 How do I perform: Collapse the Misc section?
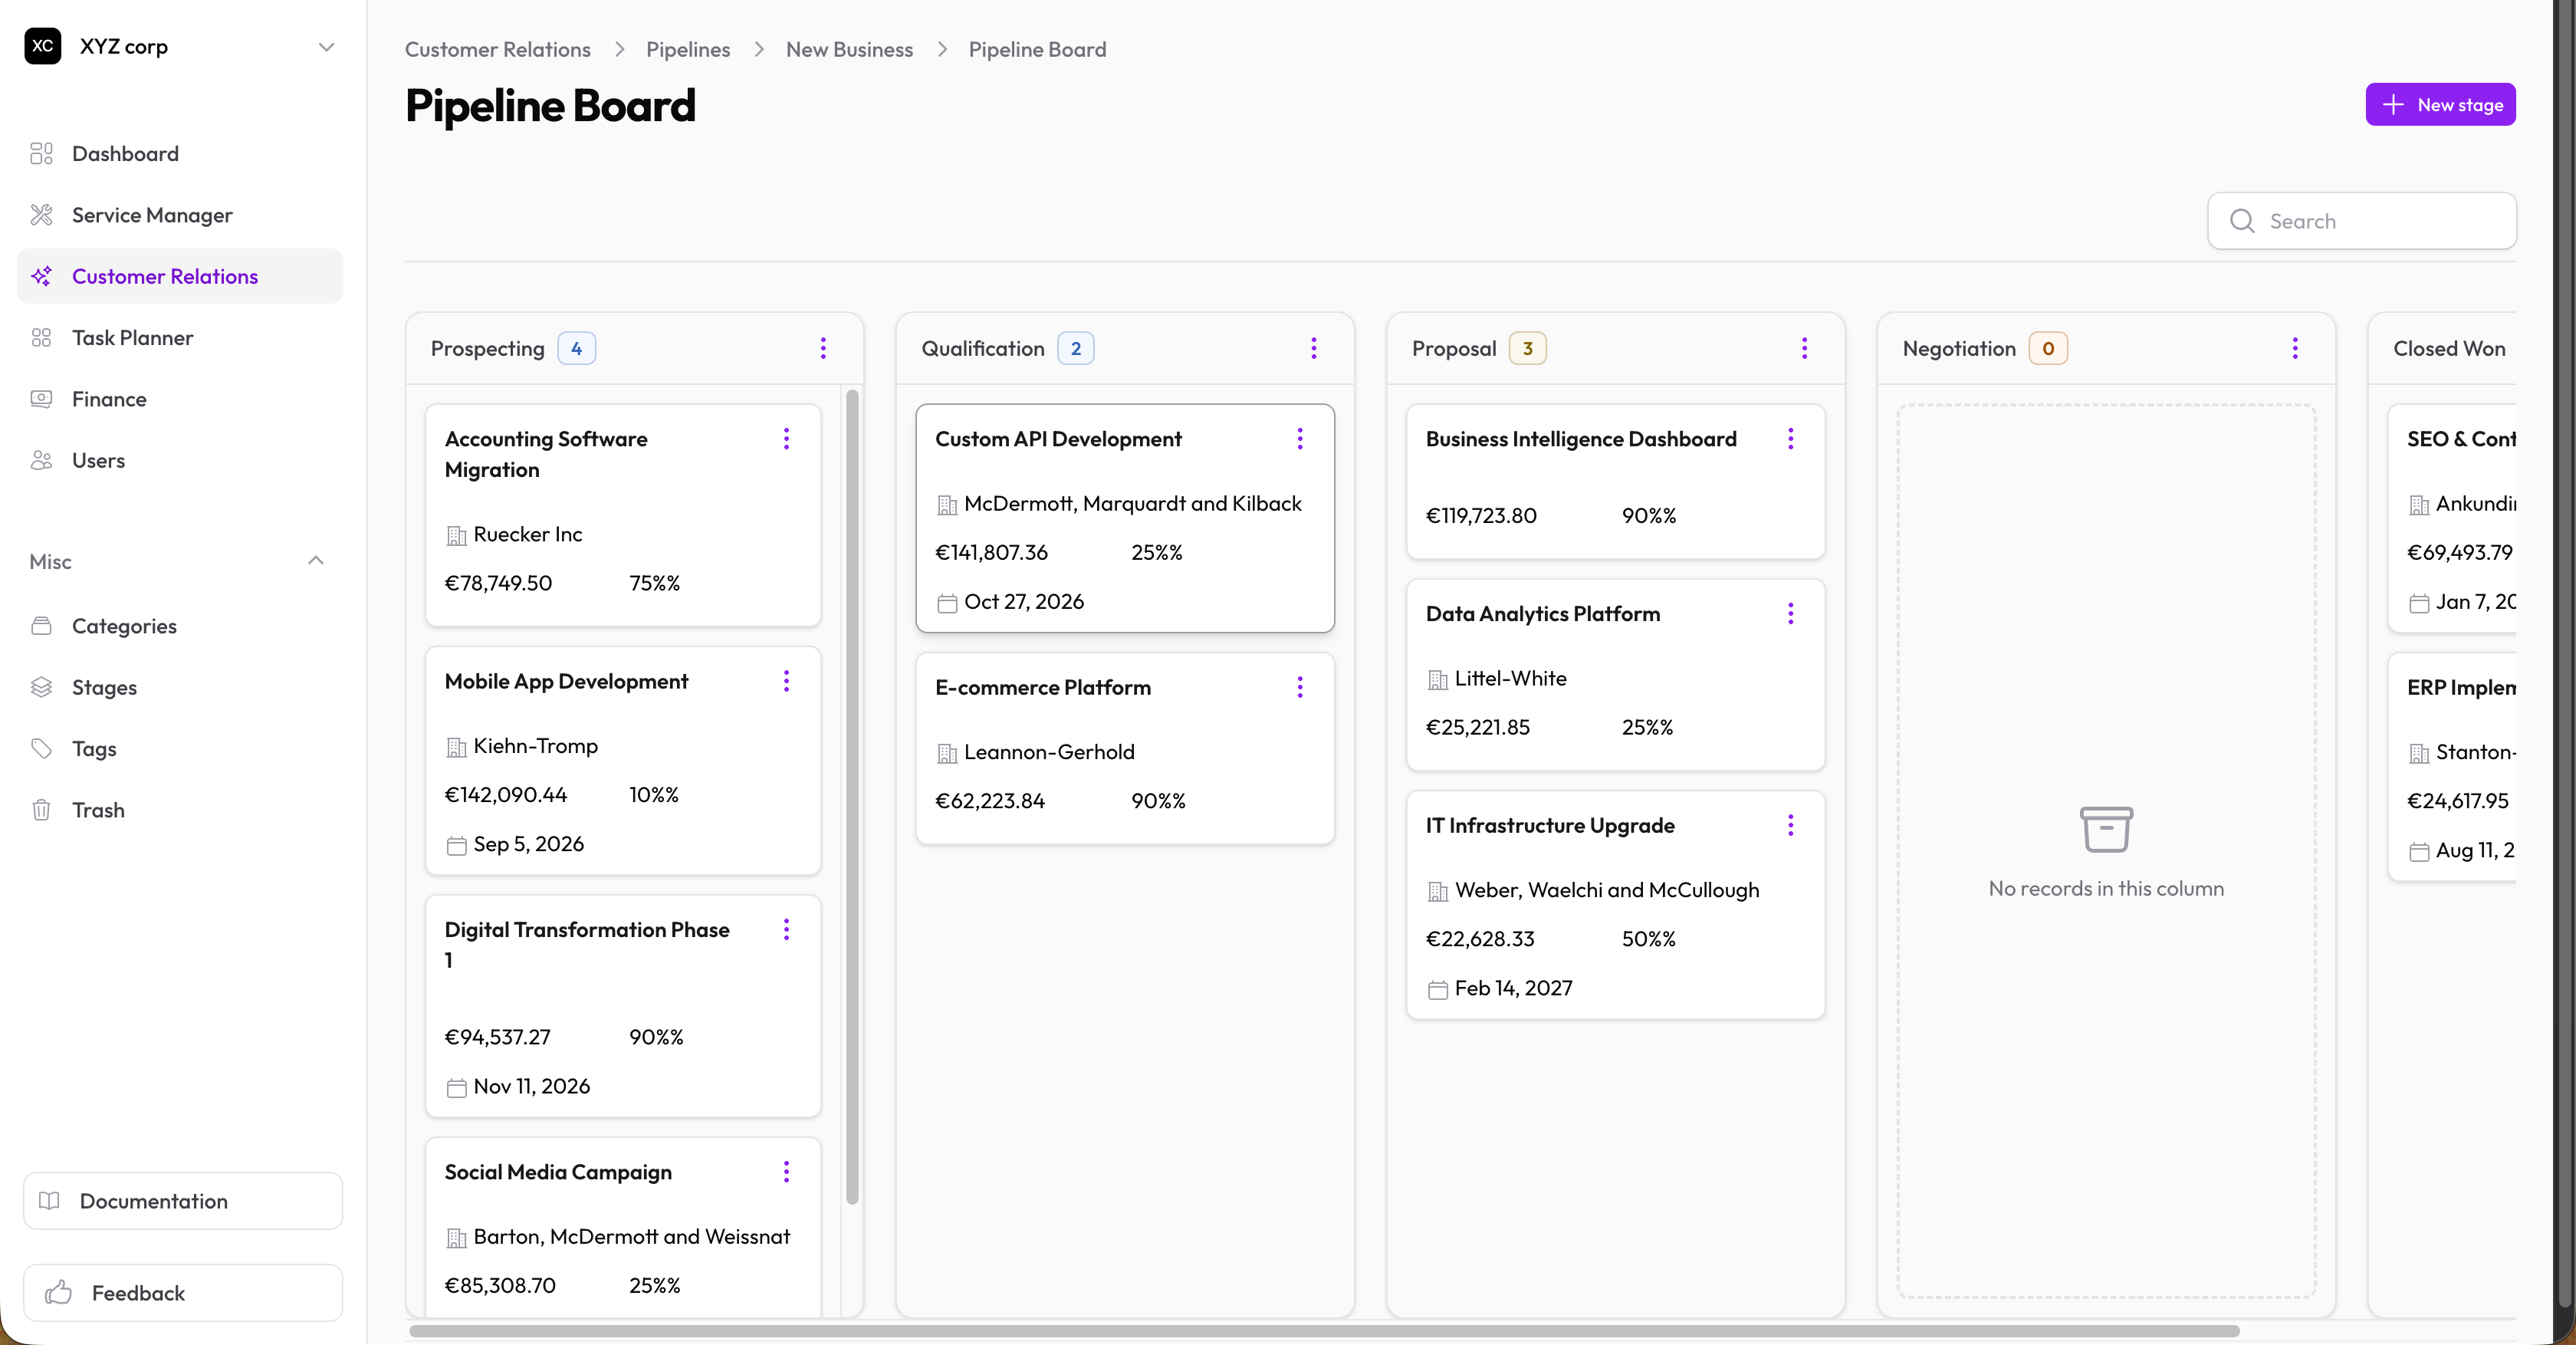316,561
